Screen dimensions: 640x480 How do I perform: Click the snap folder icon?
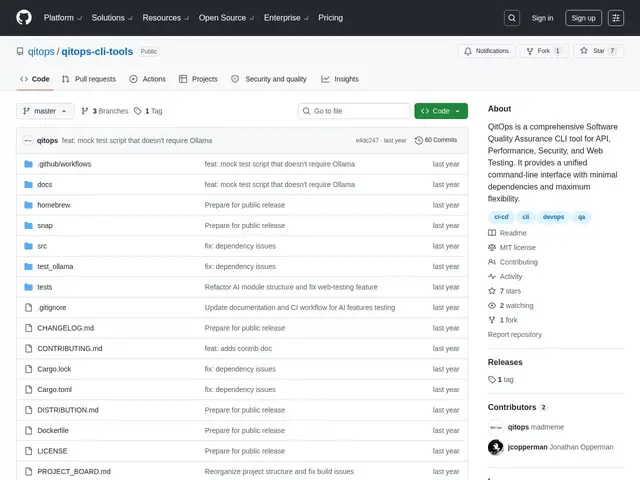(x=28, y=225)
